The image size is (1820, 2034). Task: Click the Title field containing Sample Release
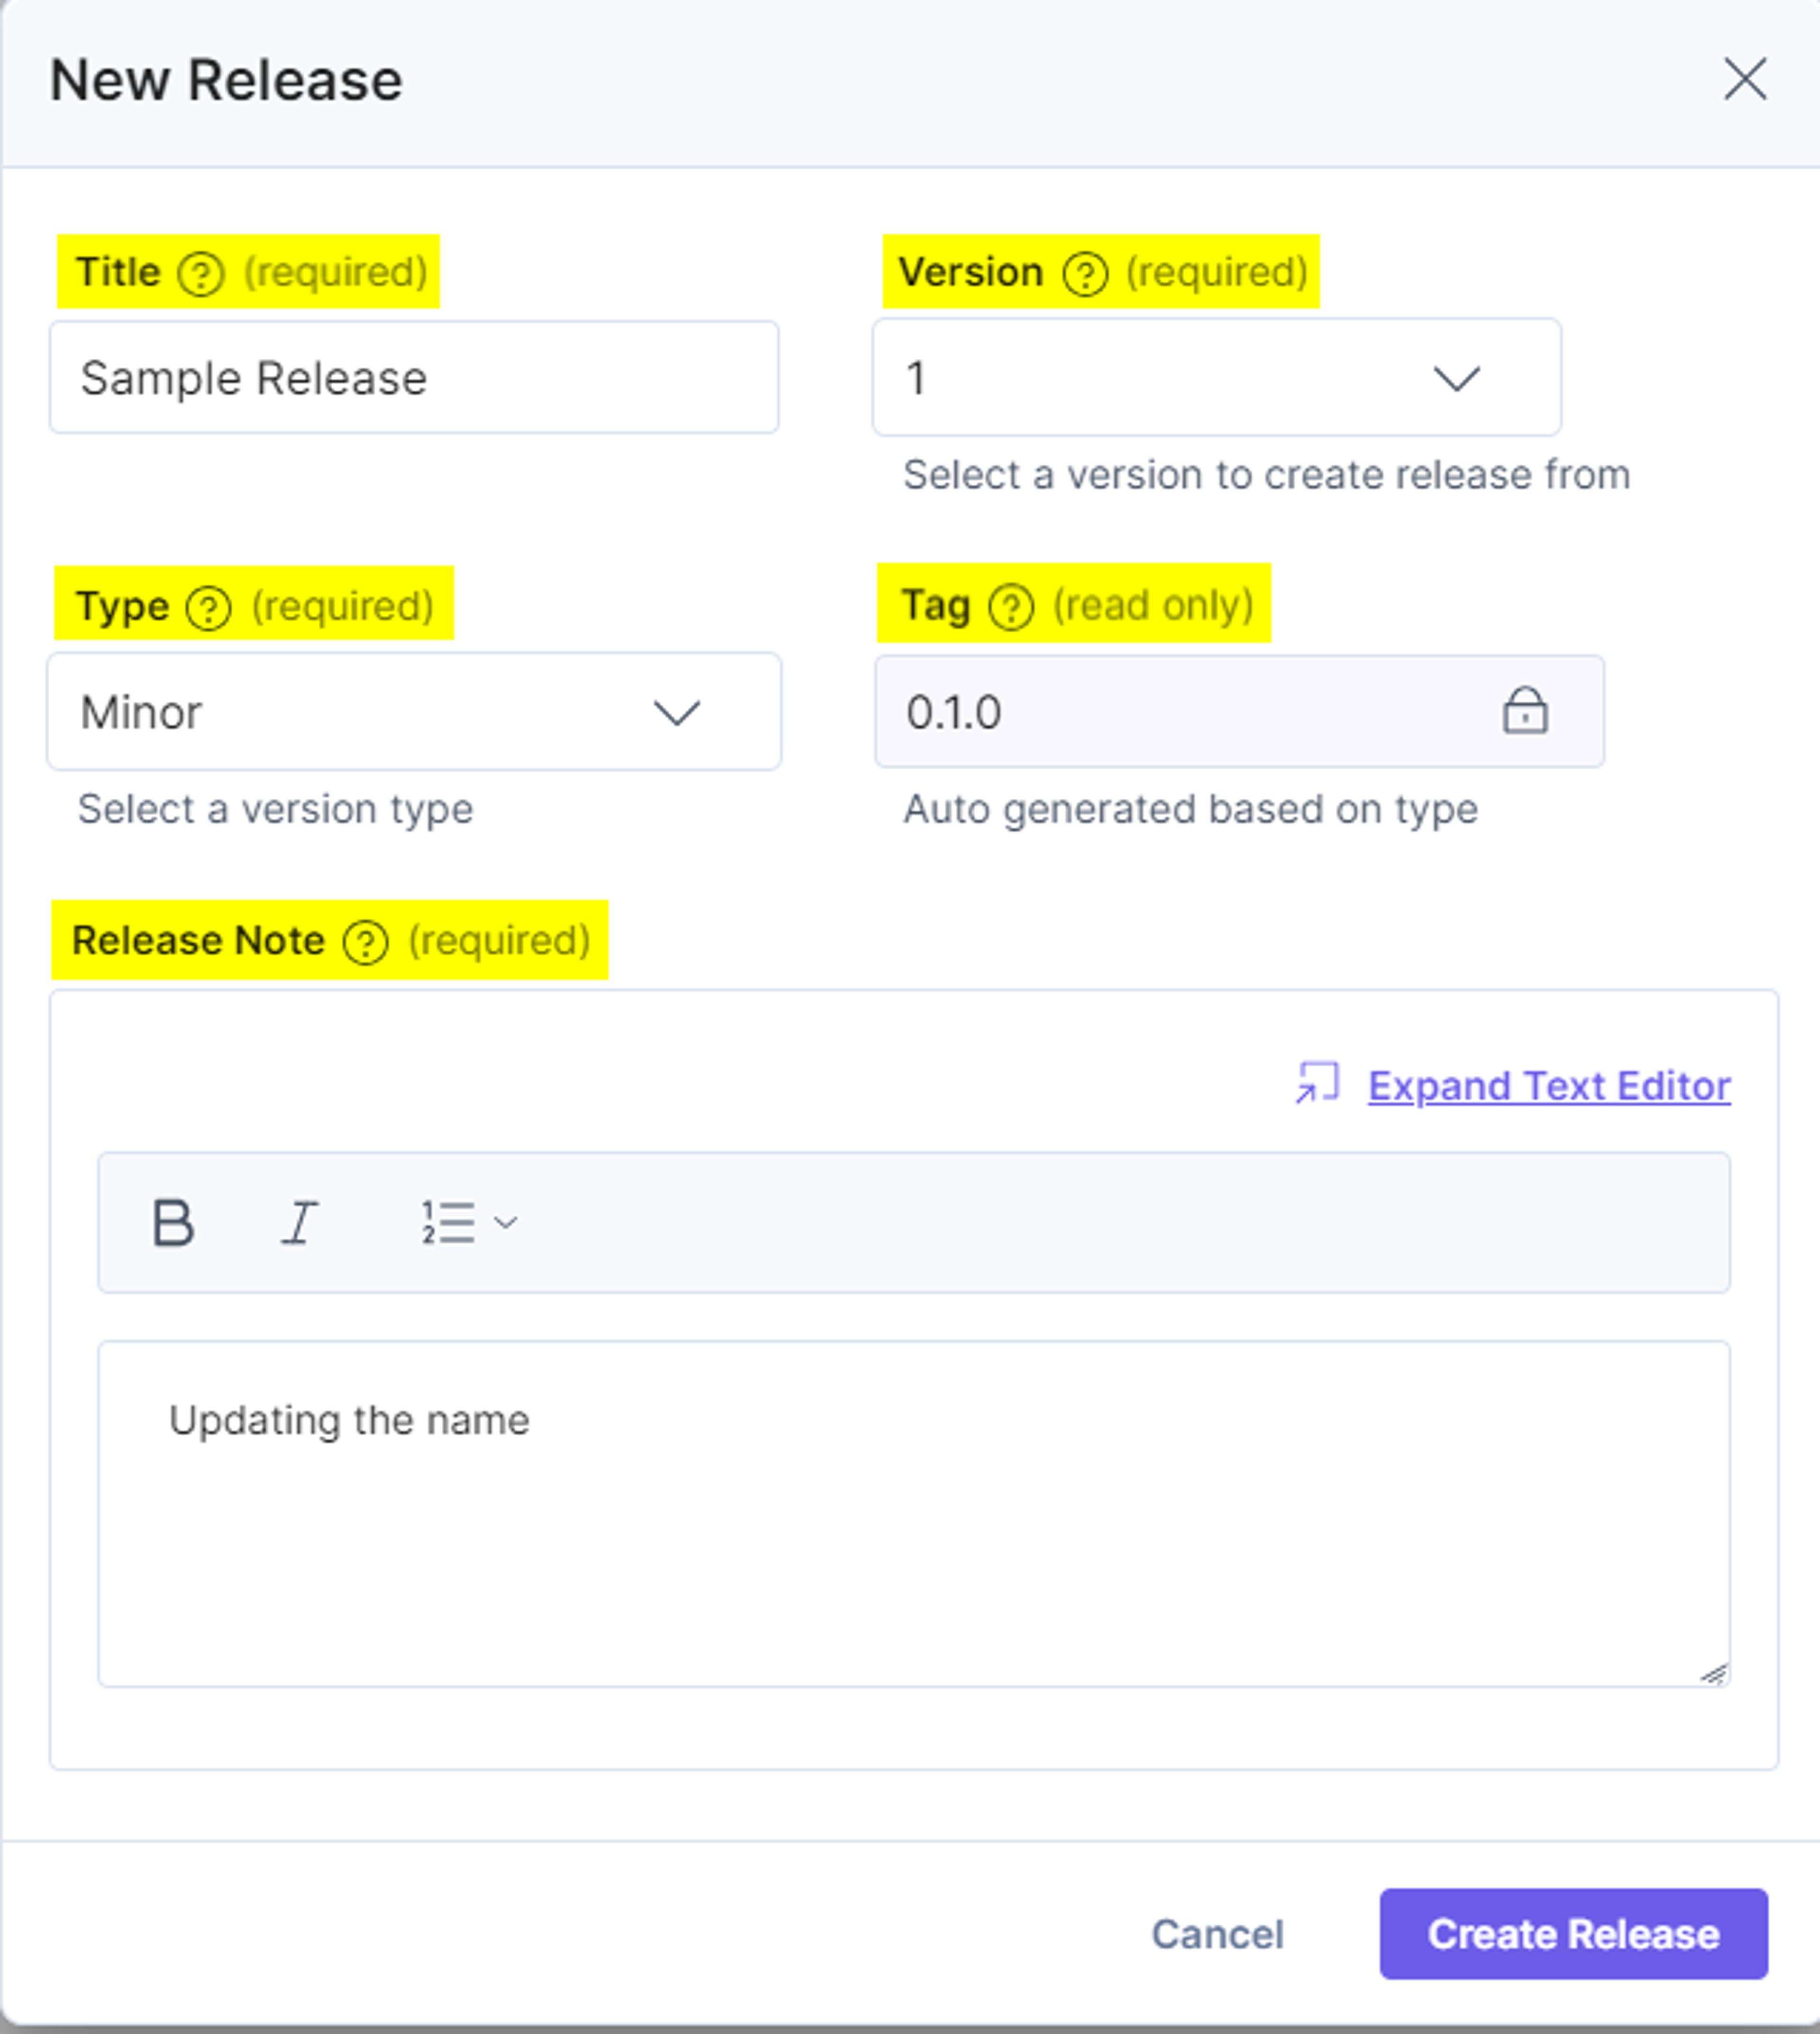[414, 378]
